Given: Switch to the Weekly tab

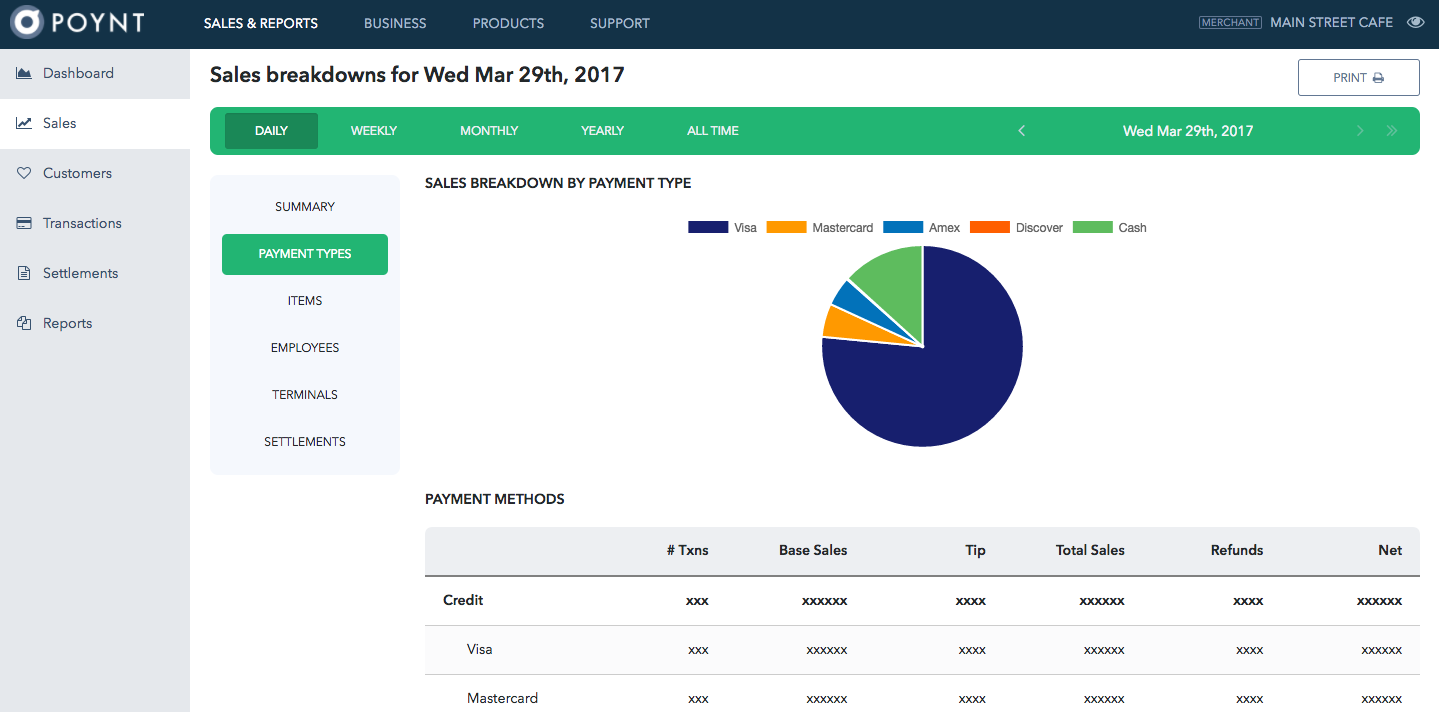Looking at the screenshot, I should (374, 131).
